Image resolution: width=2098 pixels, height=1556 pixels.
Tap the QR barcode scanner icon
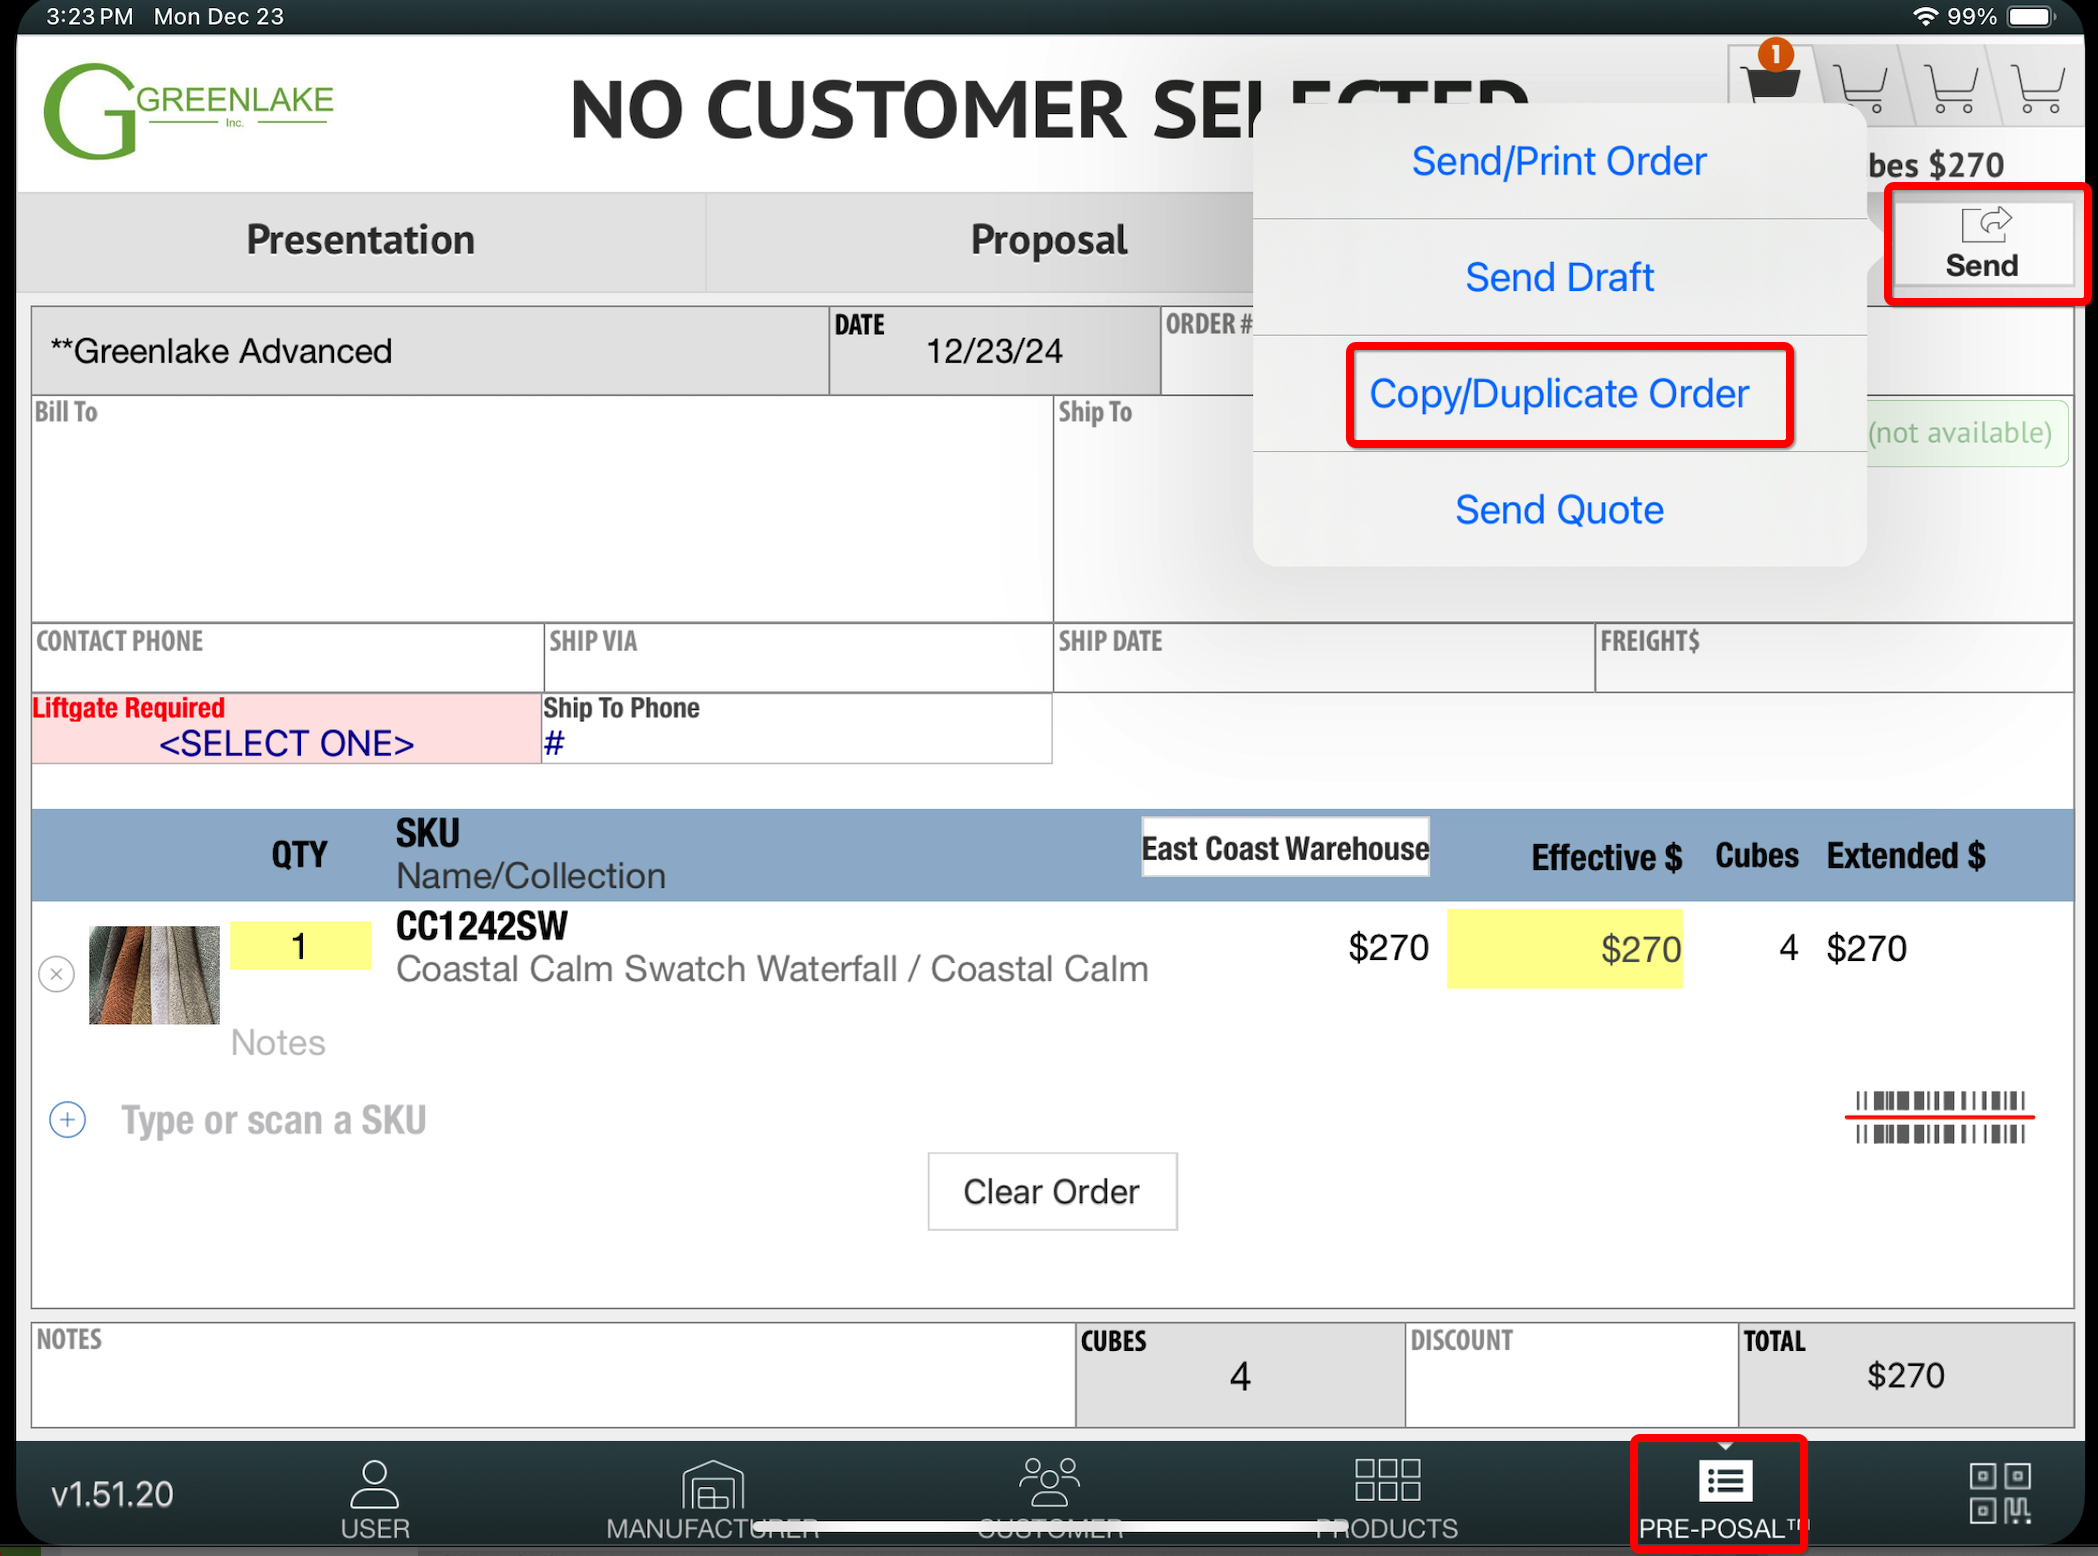[1999, 1492]
